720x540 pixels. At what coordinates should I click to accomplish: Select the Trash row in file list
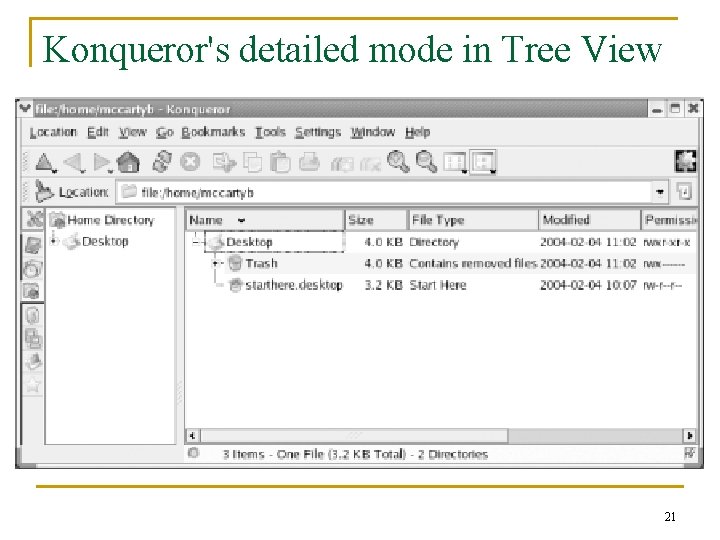coord(441,264)
